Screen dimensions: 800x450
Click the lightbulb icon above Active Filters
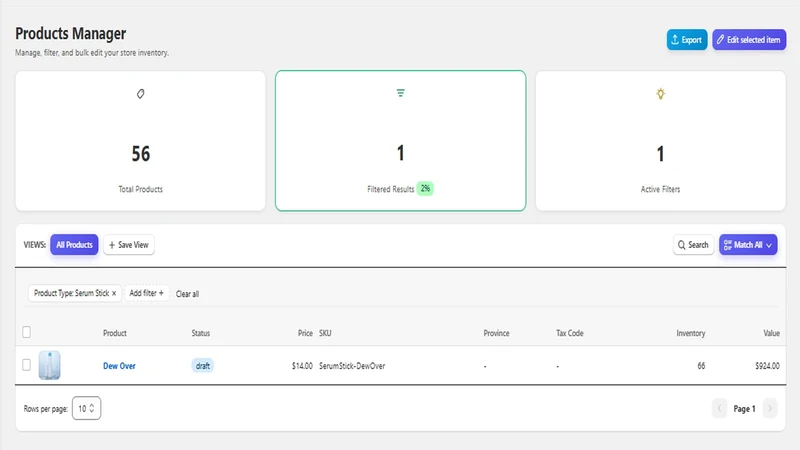click(x=660, y=94)
